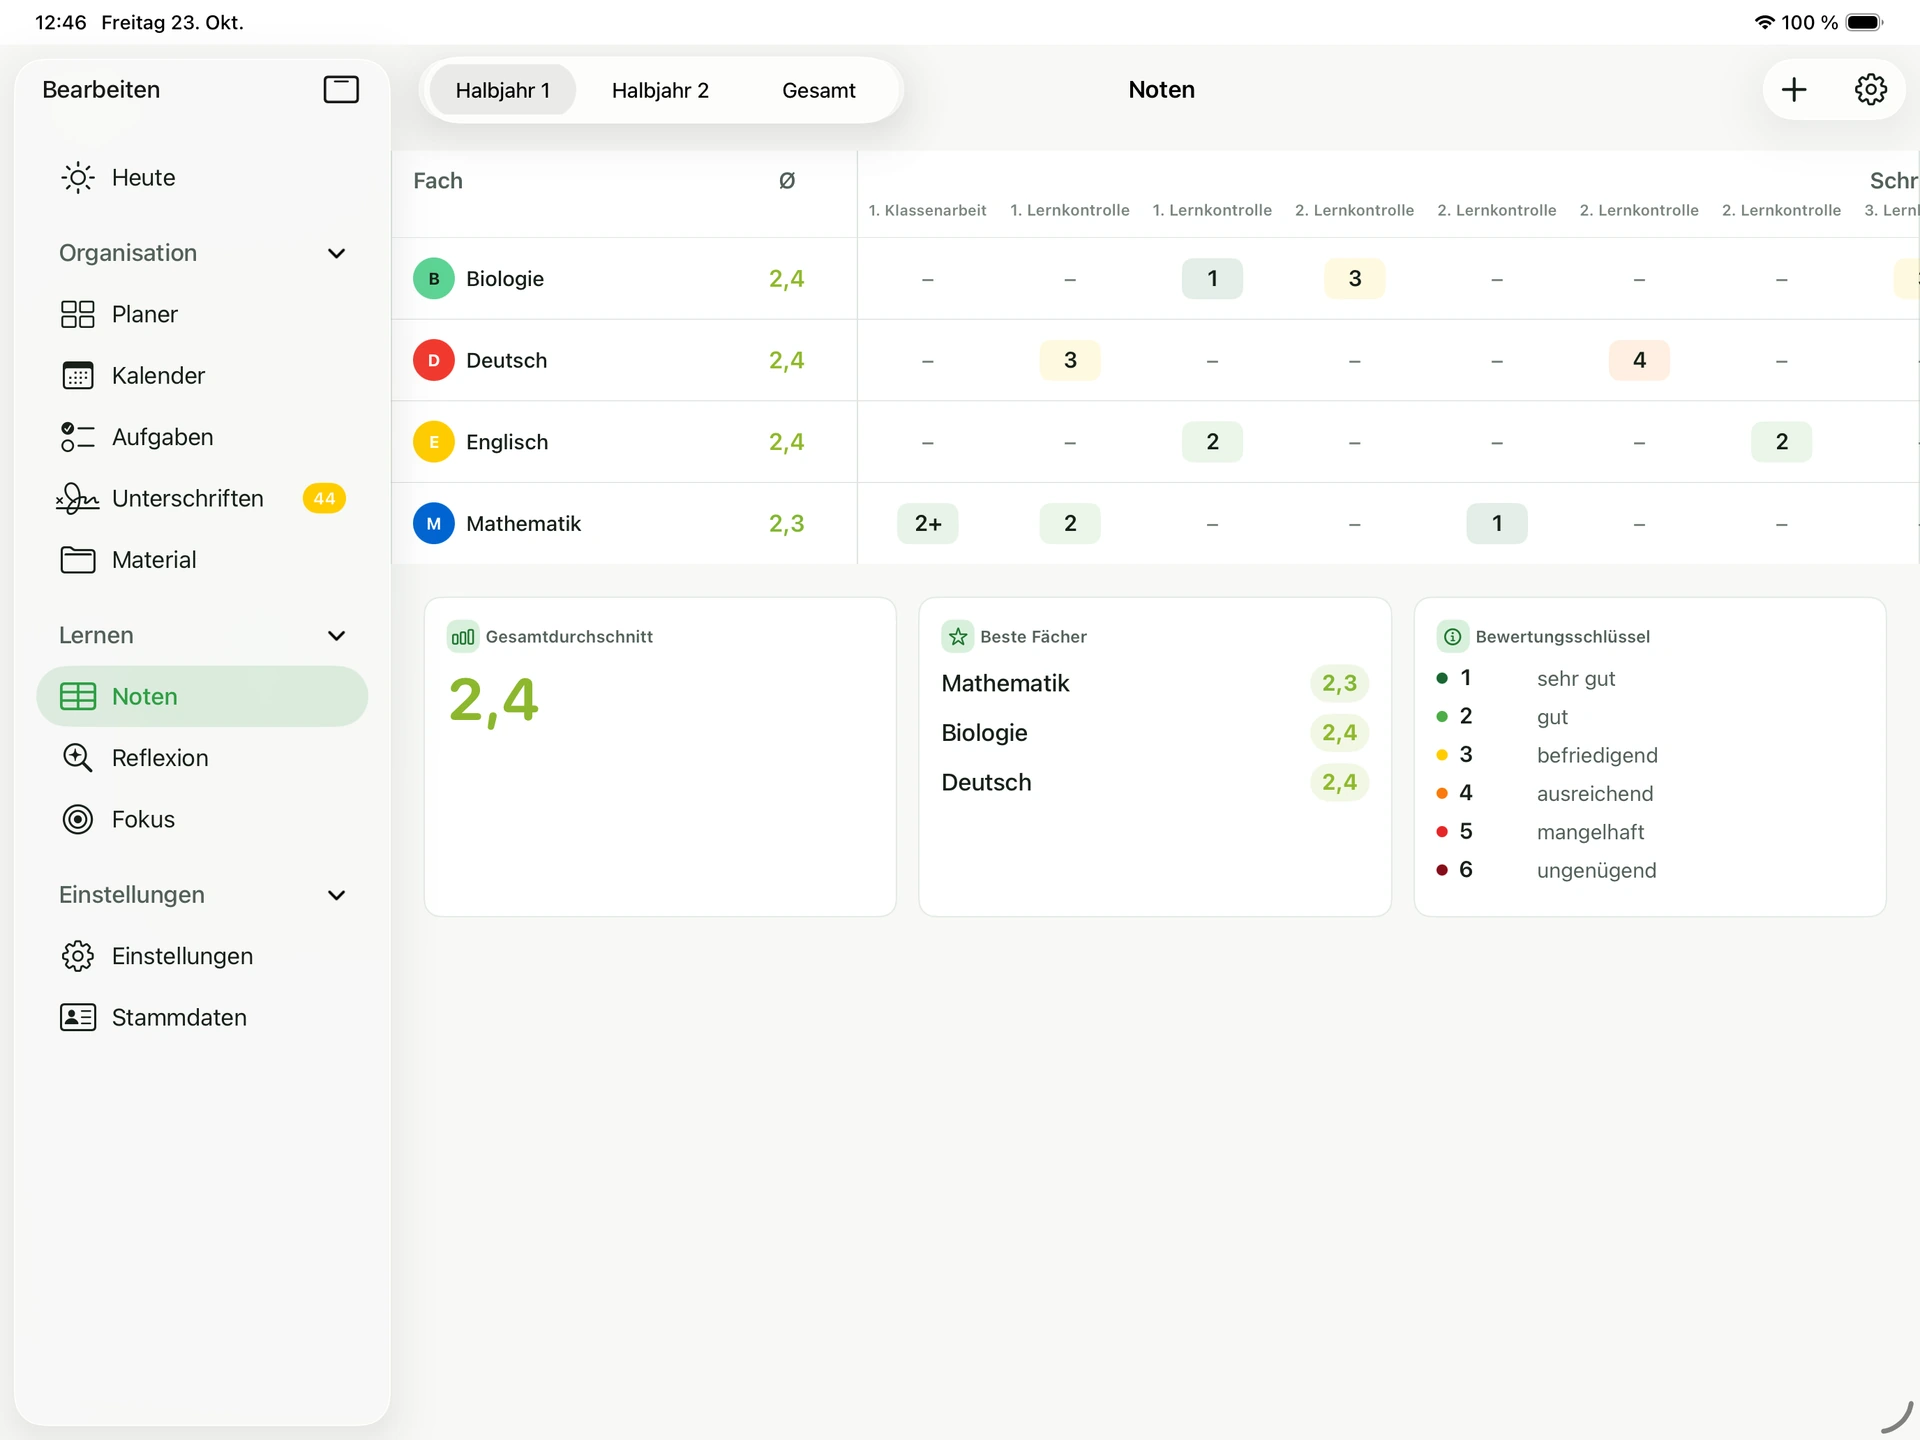Open Deutsch grade 3 cell

[1070, 360]
